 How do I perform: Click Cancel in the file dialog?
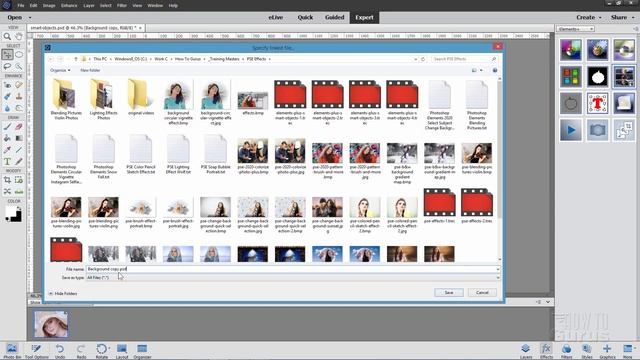click(x=482, y=293)
